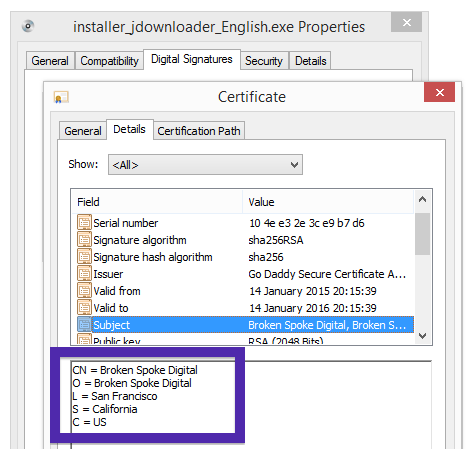Close the installer Properties window
The image size is (469, 449).
click(x=406, y=23)
